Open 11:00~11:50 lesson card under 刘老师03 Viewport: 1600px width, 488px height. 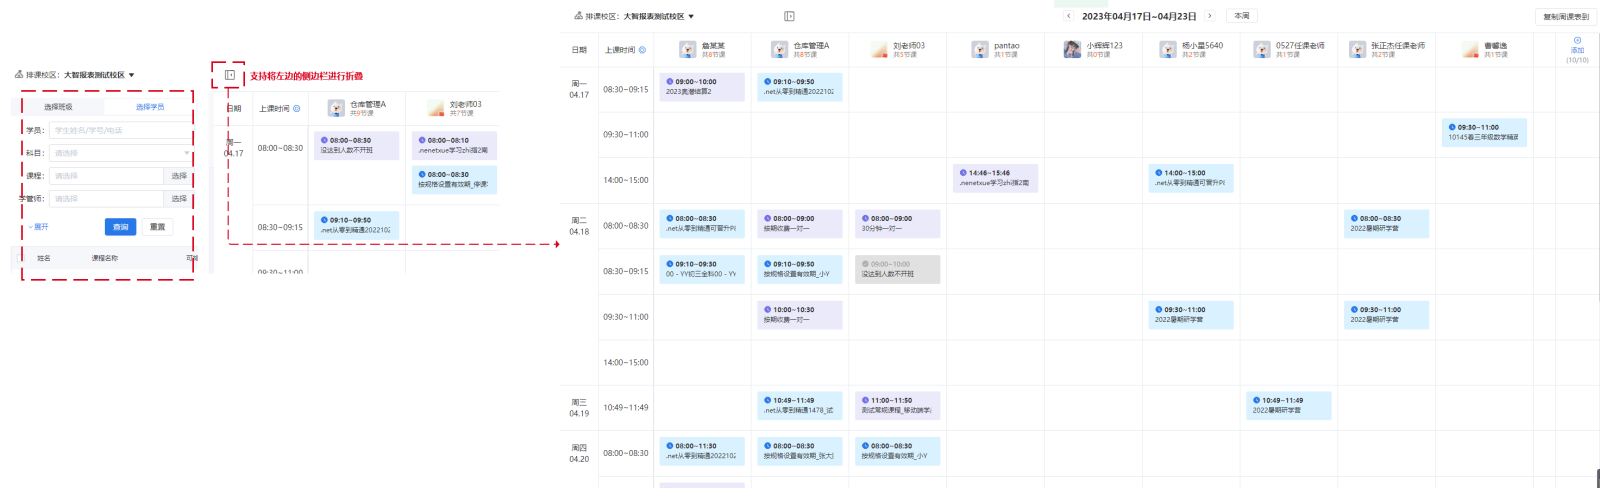898,405
